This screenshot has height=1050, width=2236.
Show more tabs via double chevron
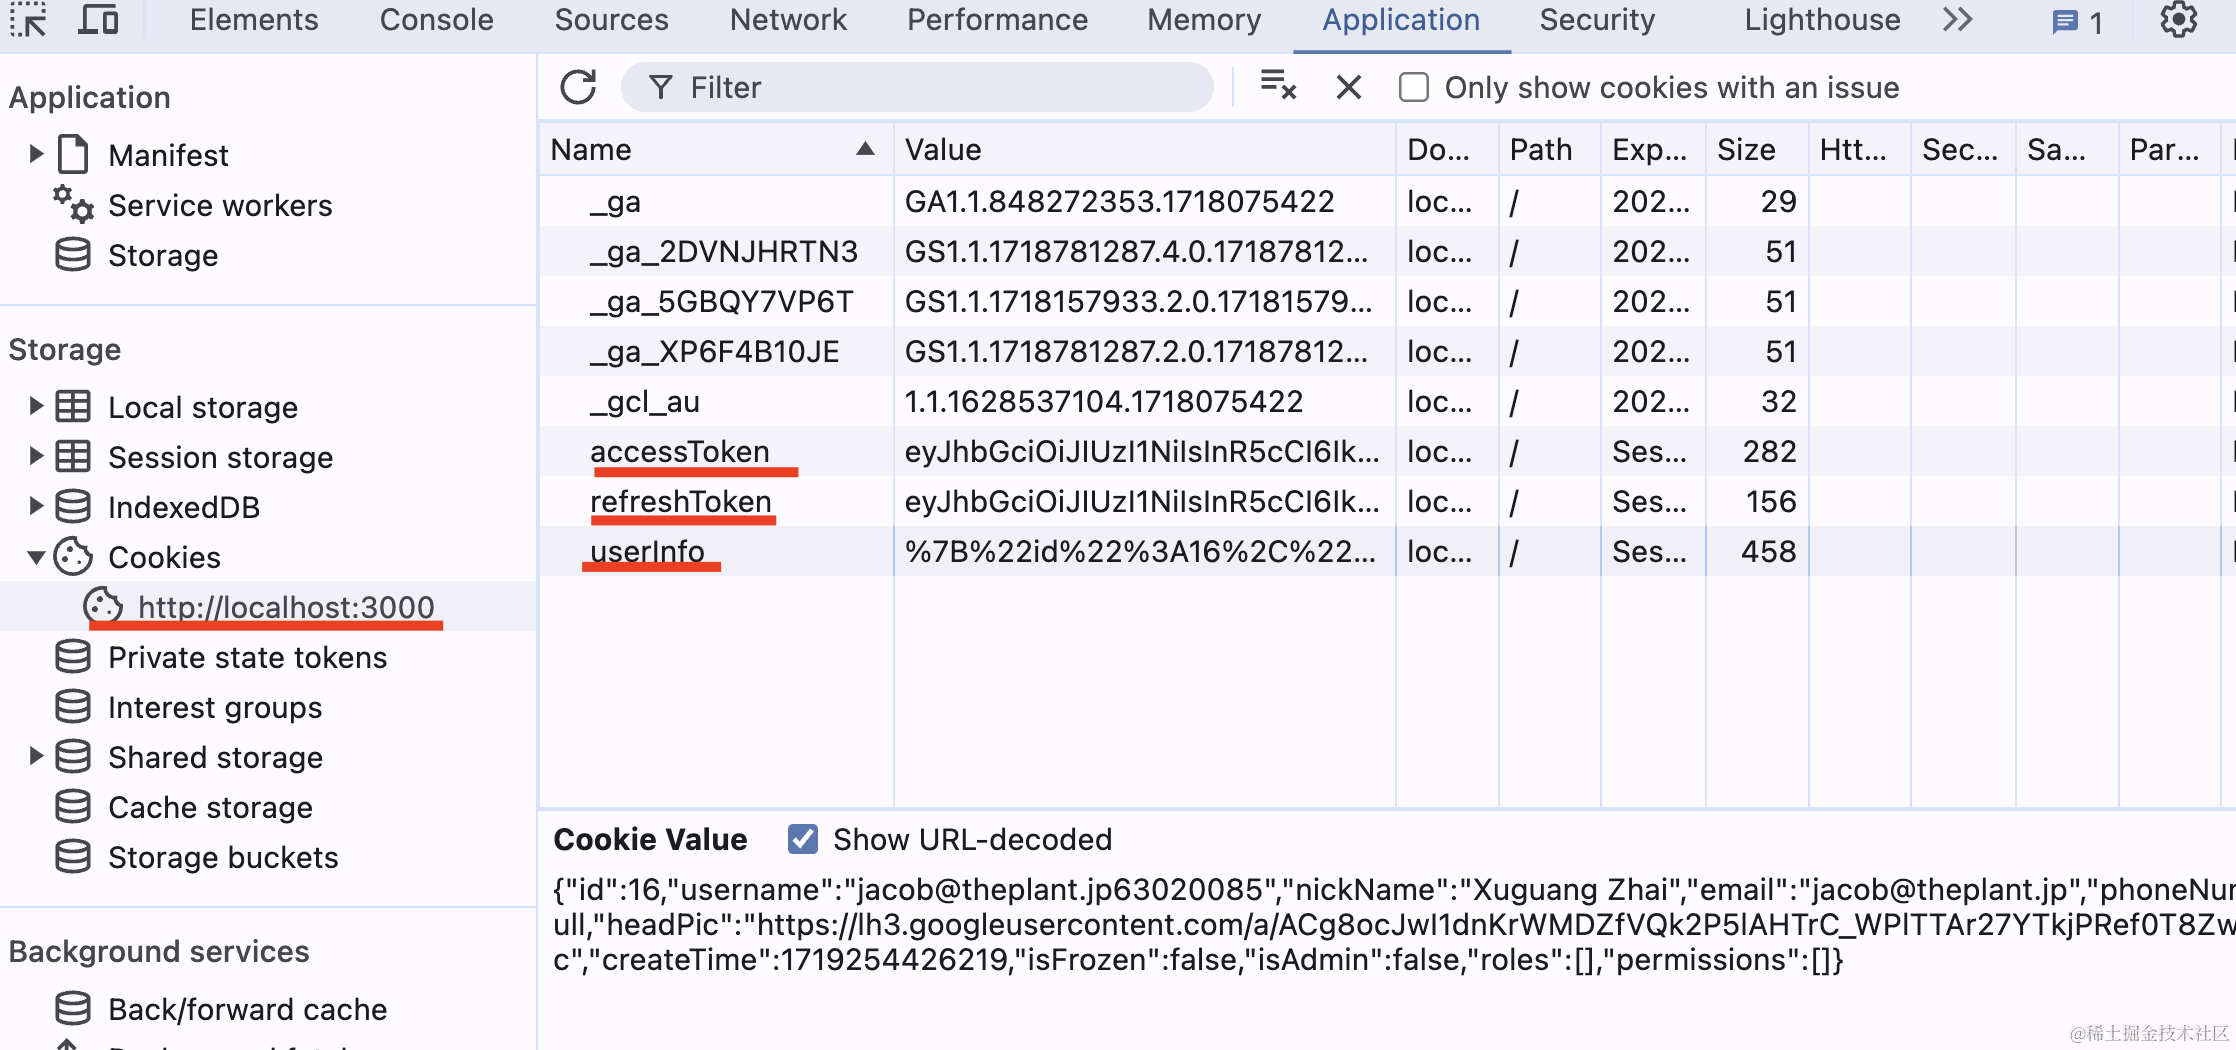pos(1958,20)
